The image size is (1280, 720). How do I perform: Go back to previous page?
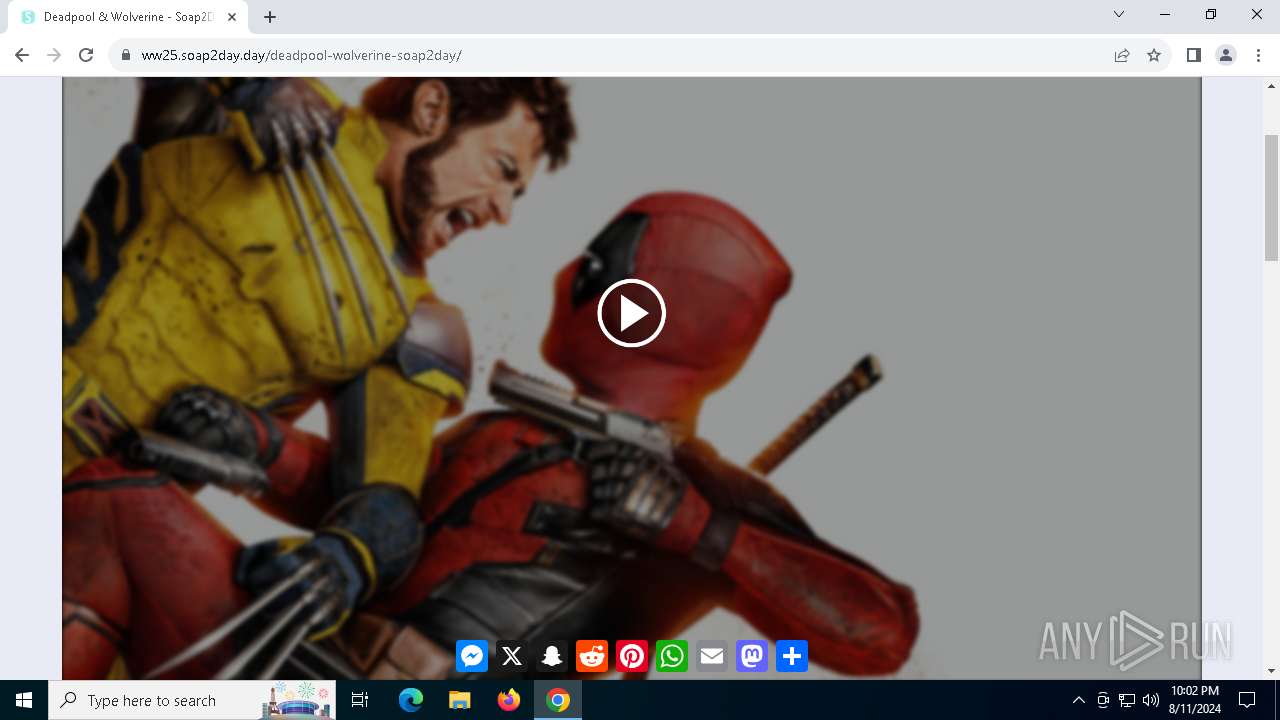22,55
